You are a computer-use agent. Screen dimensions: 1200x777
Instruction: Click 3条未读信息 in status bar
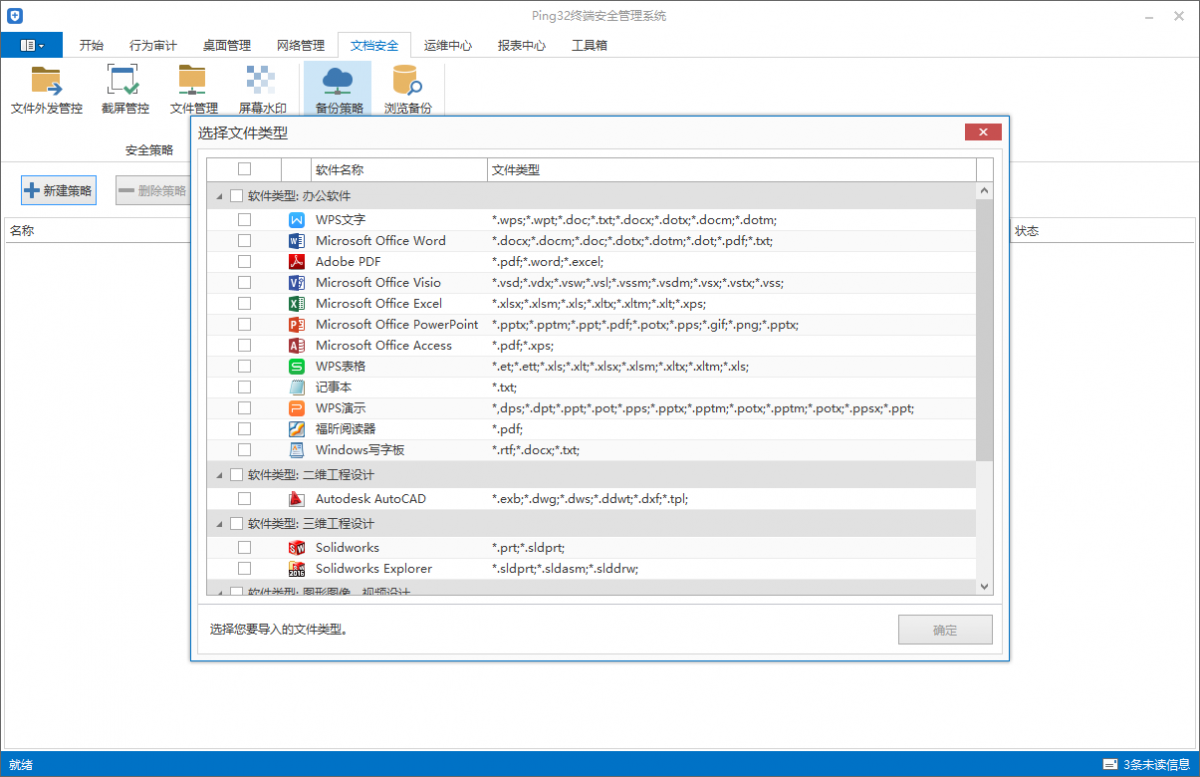click(x=1158, y=765)
